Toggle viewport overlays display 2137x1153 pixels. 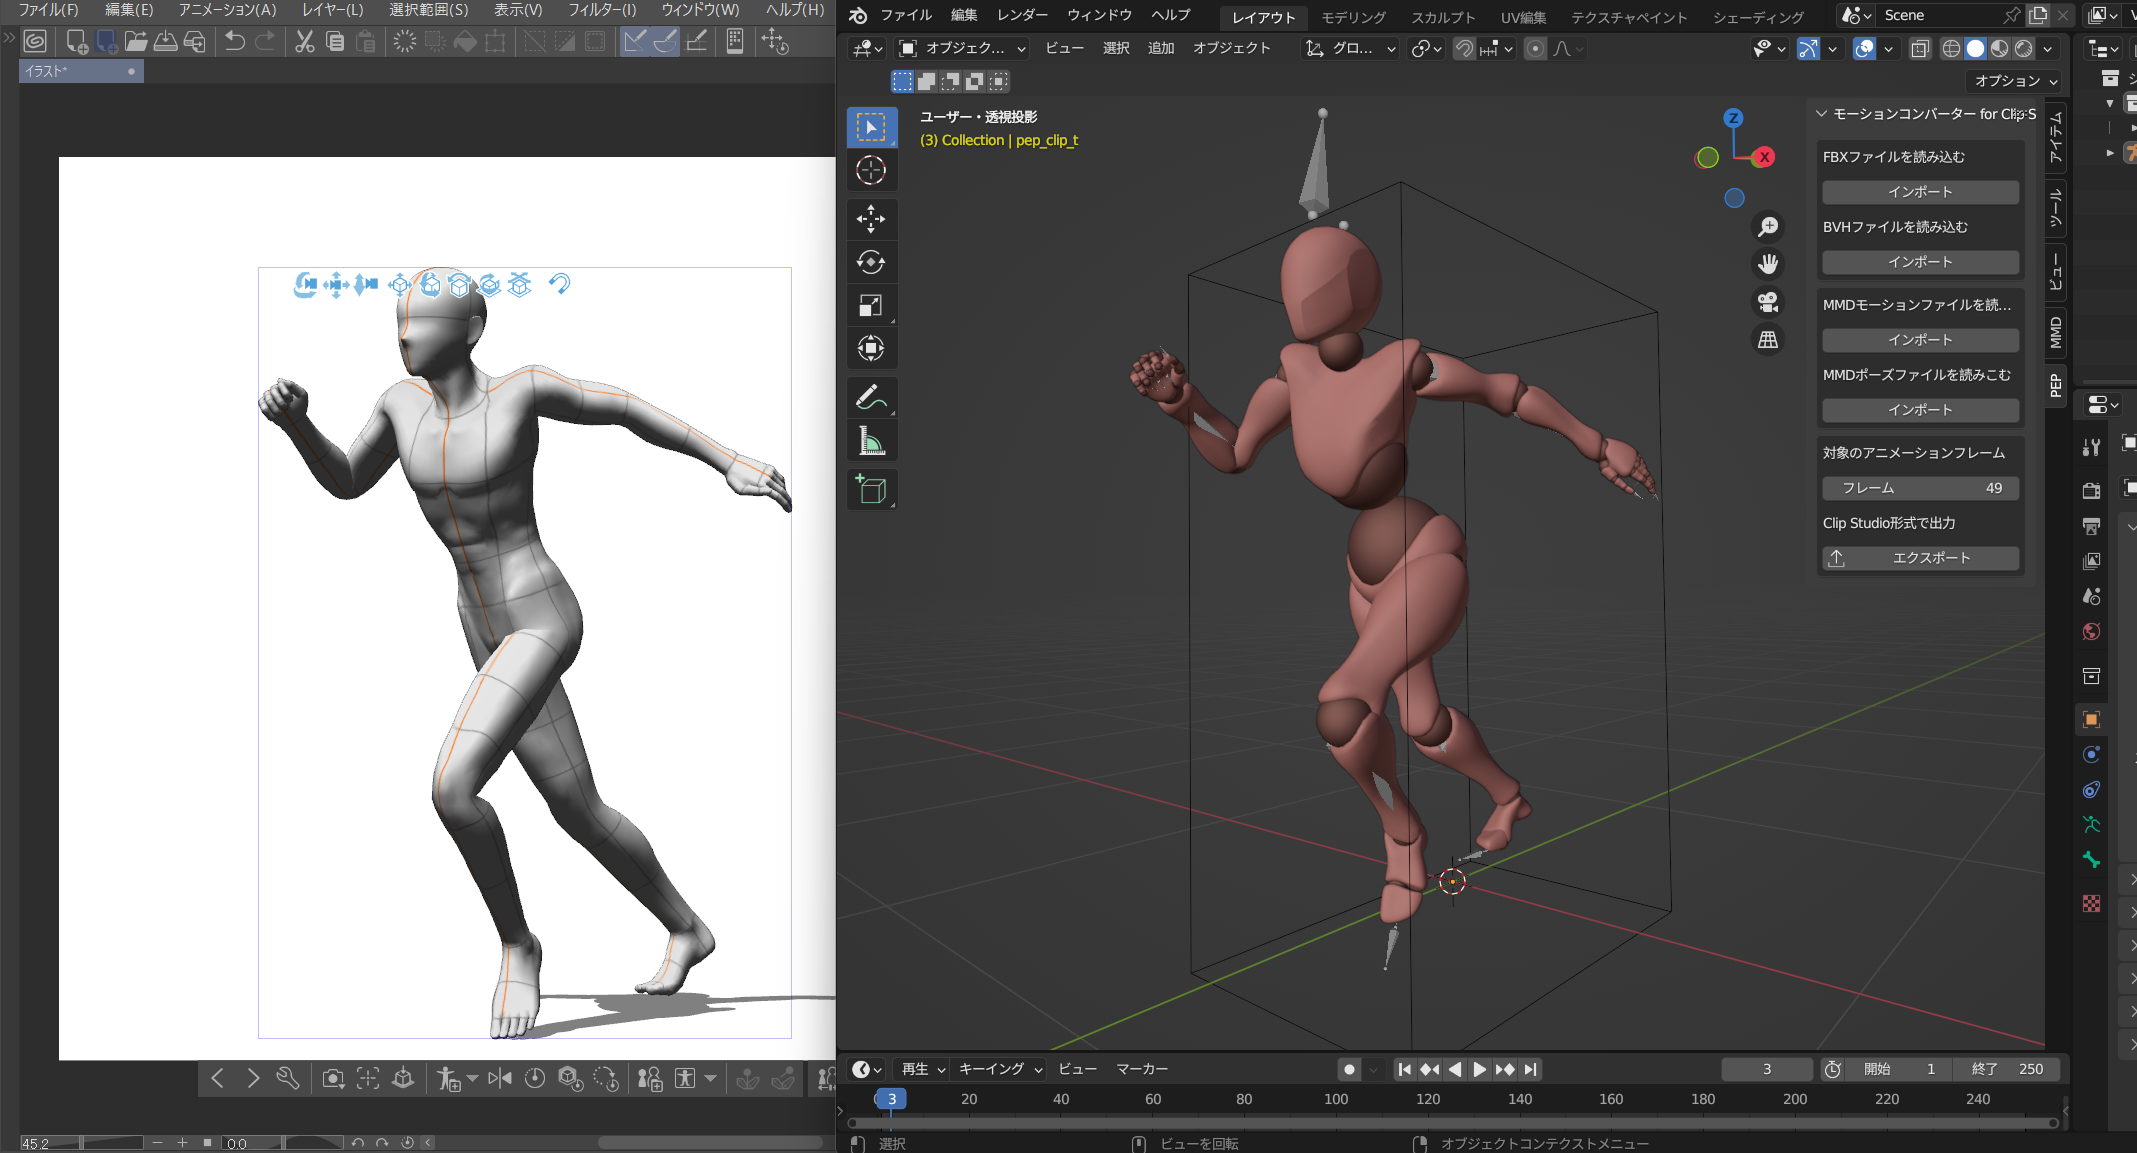click(1864, 48)
